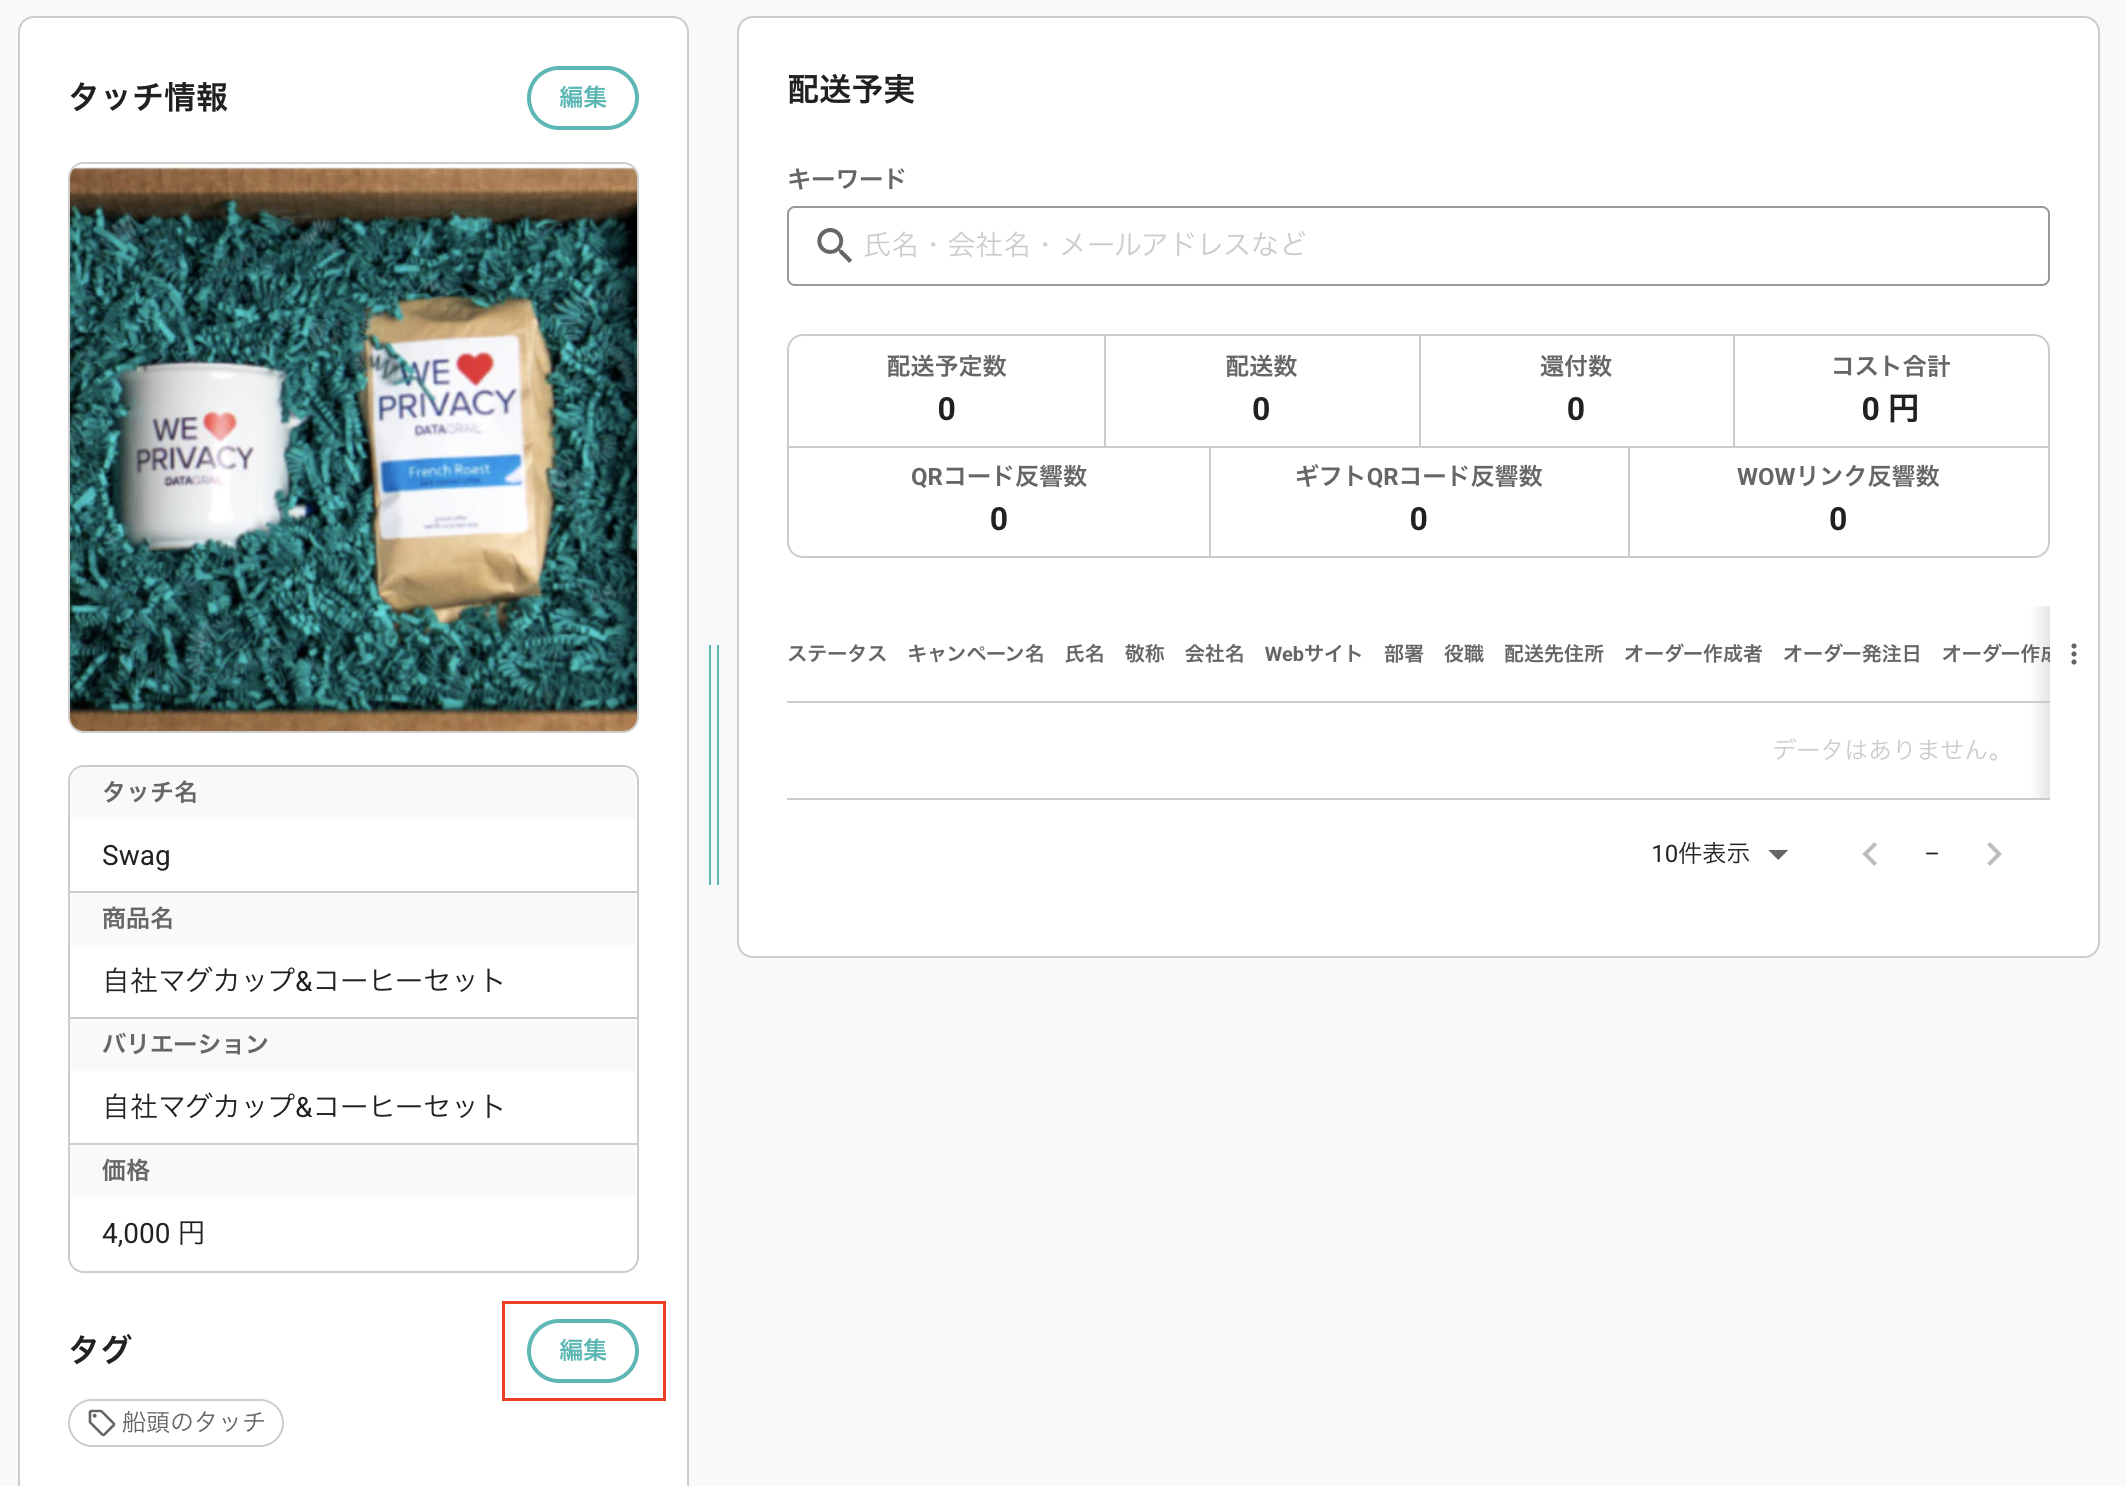
Task: Click the コスト合計 stat cell
Action: click(x=1890, y=391)
